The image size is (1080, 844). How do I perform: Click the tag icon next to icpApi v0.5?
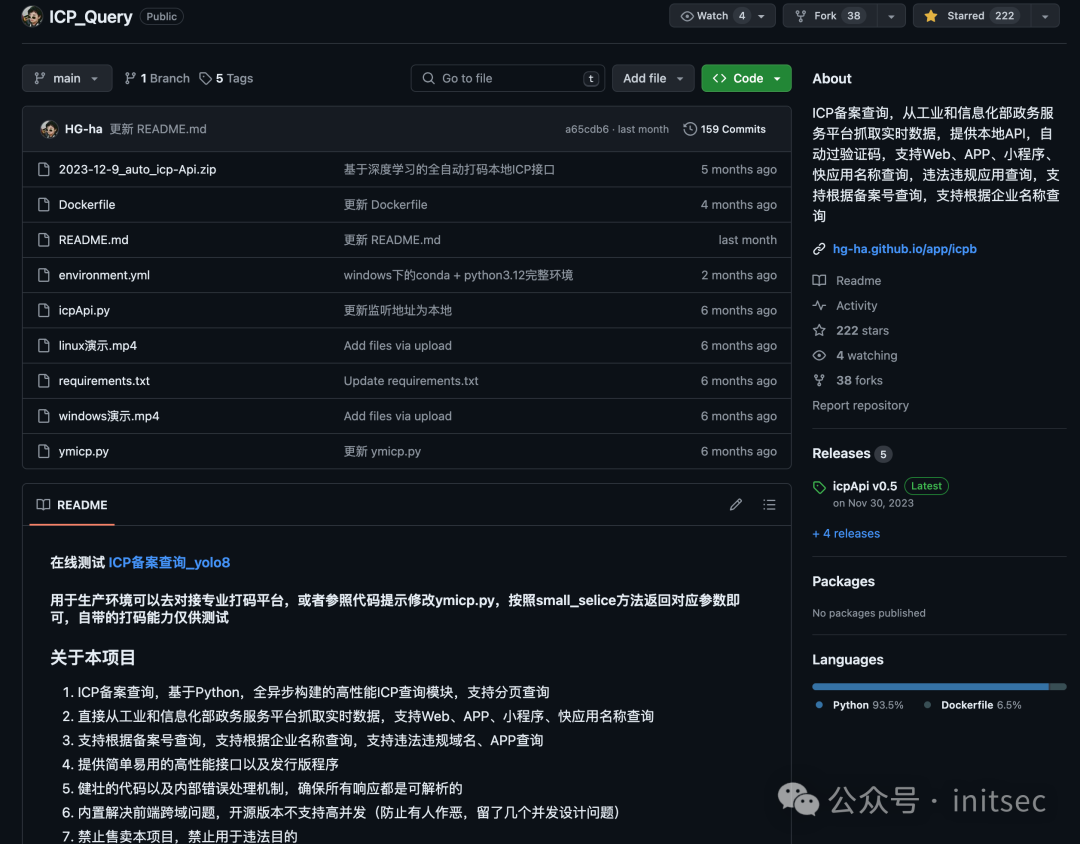pyautogui.click(x=819, y=486)
